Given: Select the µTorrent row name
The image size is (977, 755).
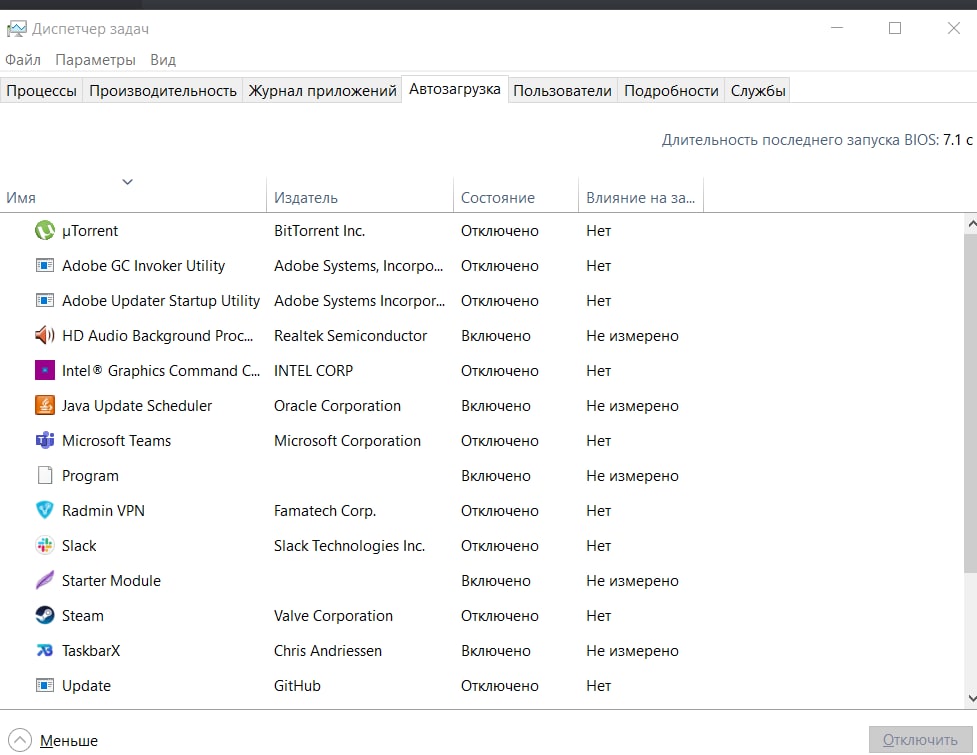Looking at the screenshot, I should pyautogui.click(x=90, y=231).
